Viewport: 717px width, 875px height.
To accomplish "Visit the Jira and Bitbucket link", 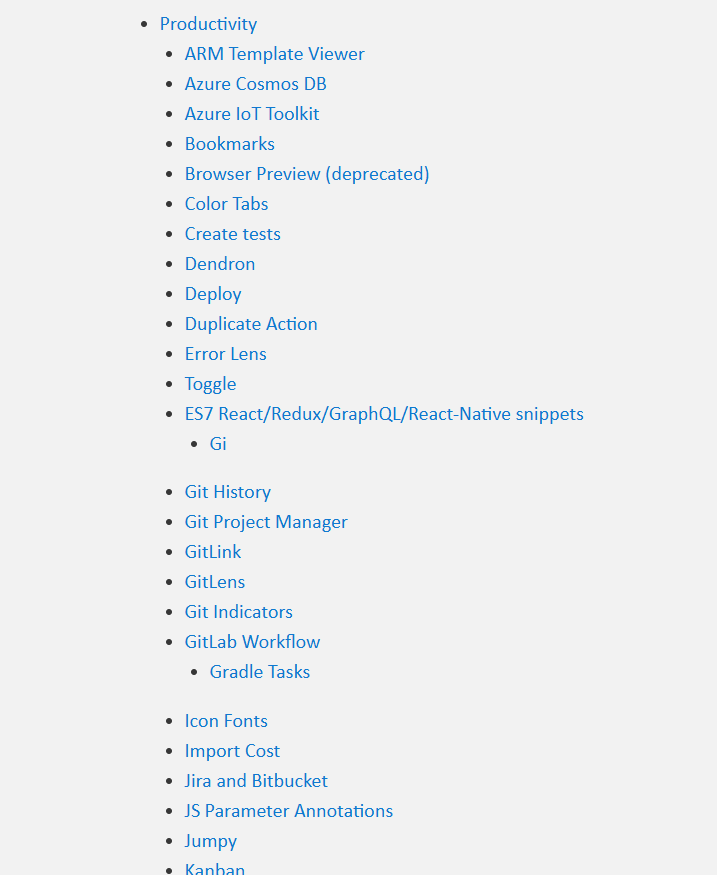I will (256, 781).
